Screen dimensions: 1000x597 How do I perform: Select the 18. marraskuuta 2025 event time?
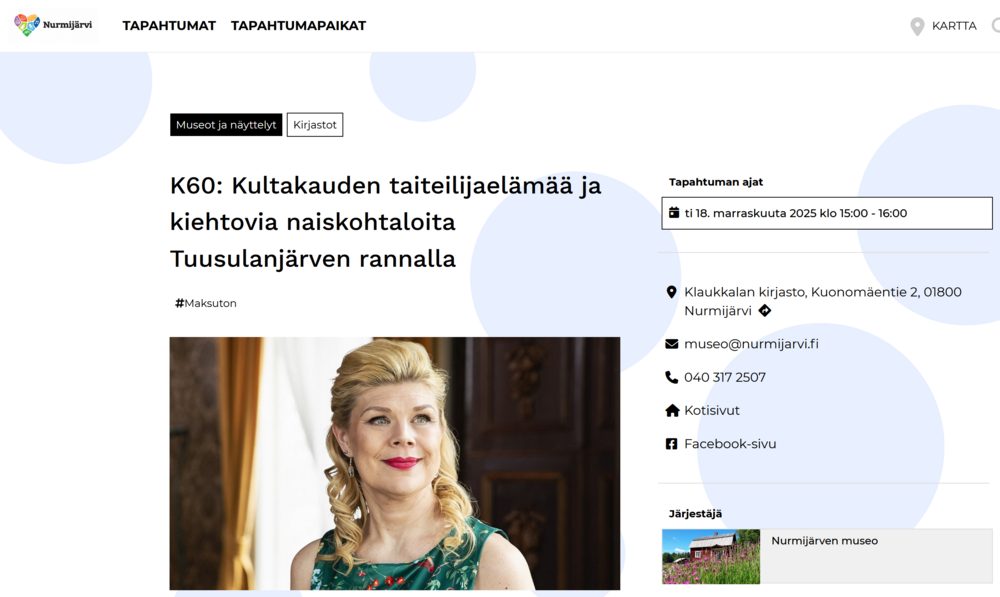pyautogui.click(x=795, y=213)
